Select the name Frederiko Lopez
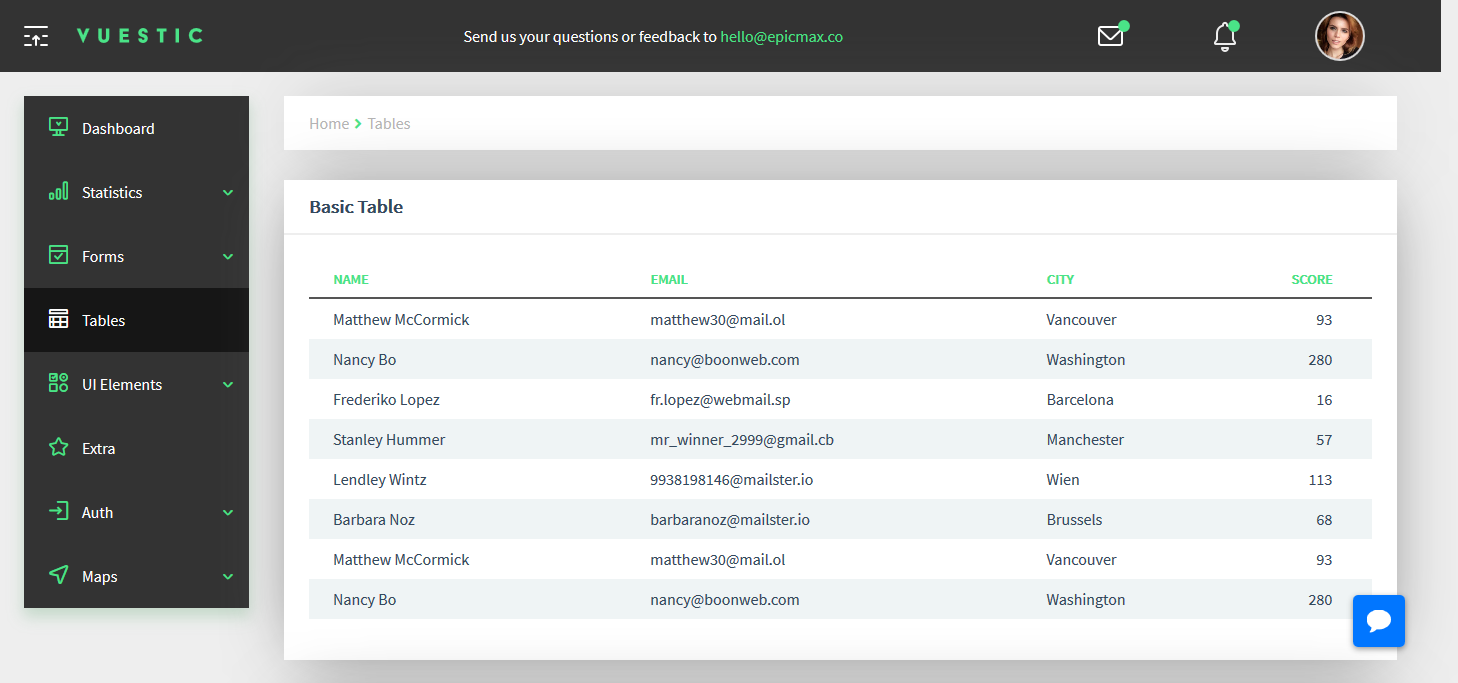 point(386,400)
